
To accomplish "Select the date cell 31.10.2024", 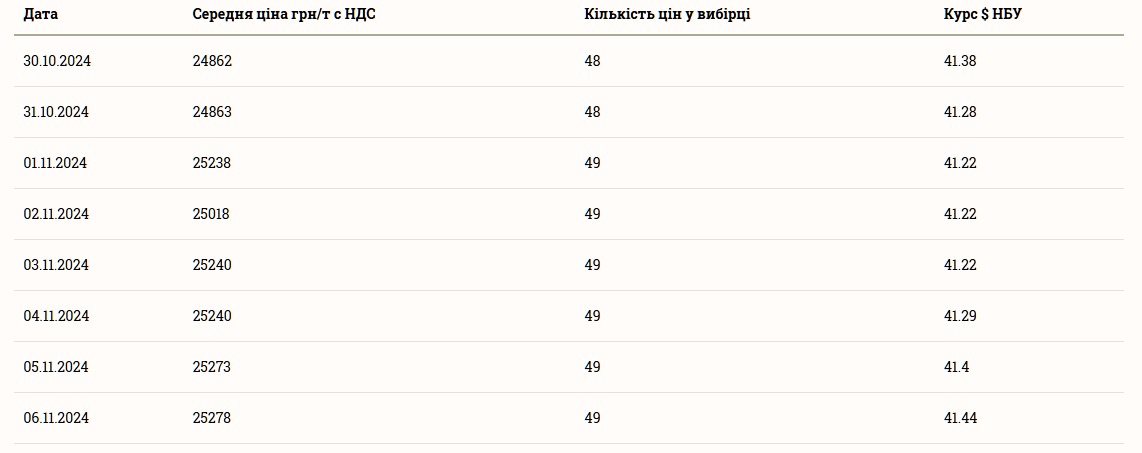I will (56, 112).
